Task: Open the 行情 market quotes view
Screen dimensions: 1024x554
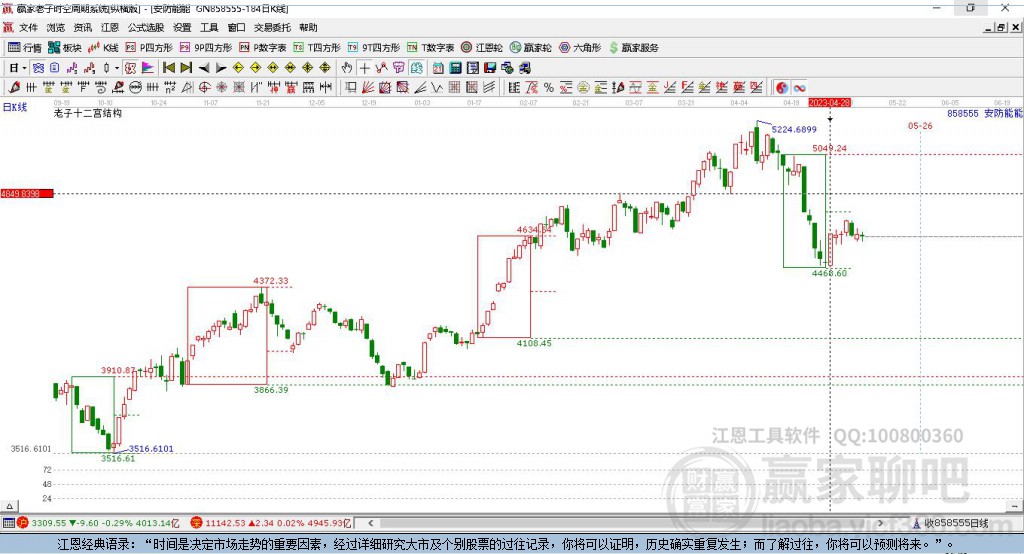Action: coord(25,47)
